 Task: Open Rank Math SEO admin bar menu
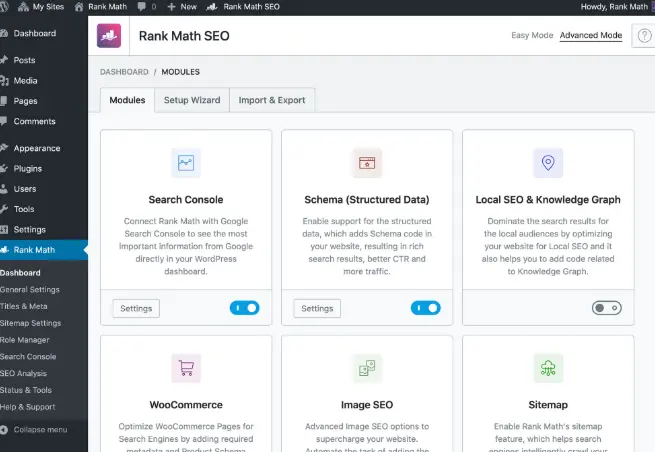243,7
